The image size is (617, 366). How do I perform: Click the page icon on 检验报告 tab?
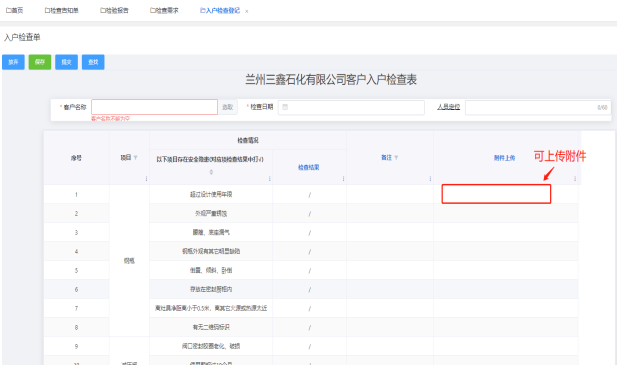[102, 11]
